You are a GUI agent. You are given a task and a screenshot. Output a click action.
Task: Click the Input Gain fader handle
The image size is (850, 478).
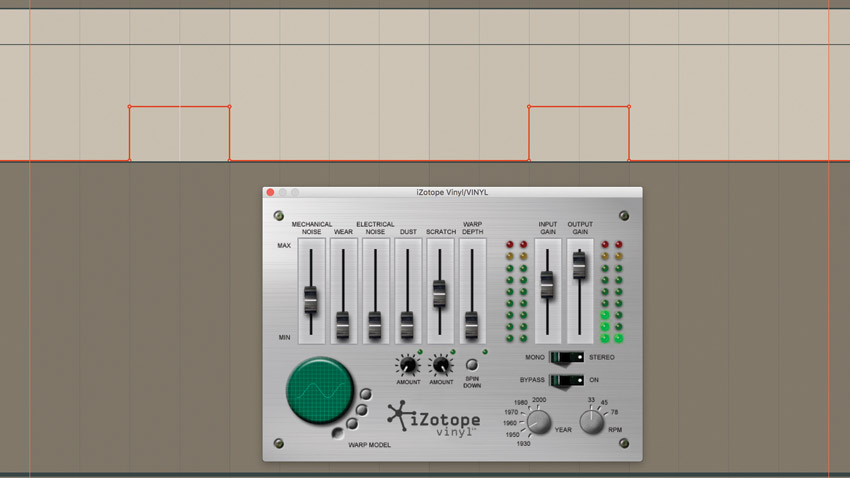[547, 285]
